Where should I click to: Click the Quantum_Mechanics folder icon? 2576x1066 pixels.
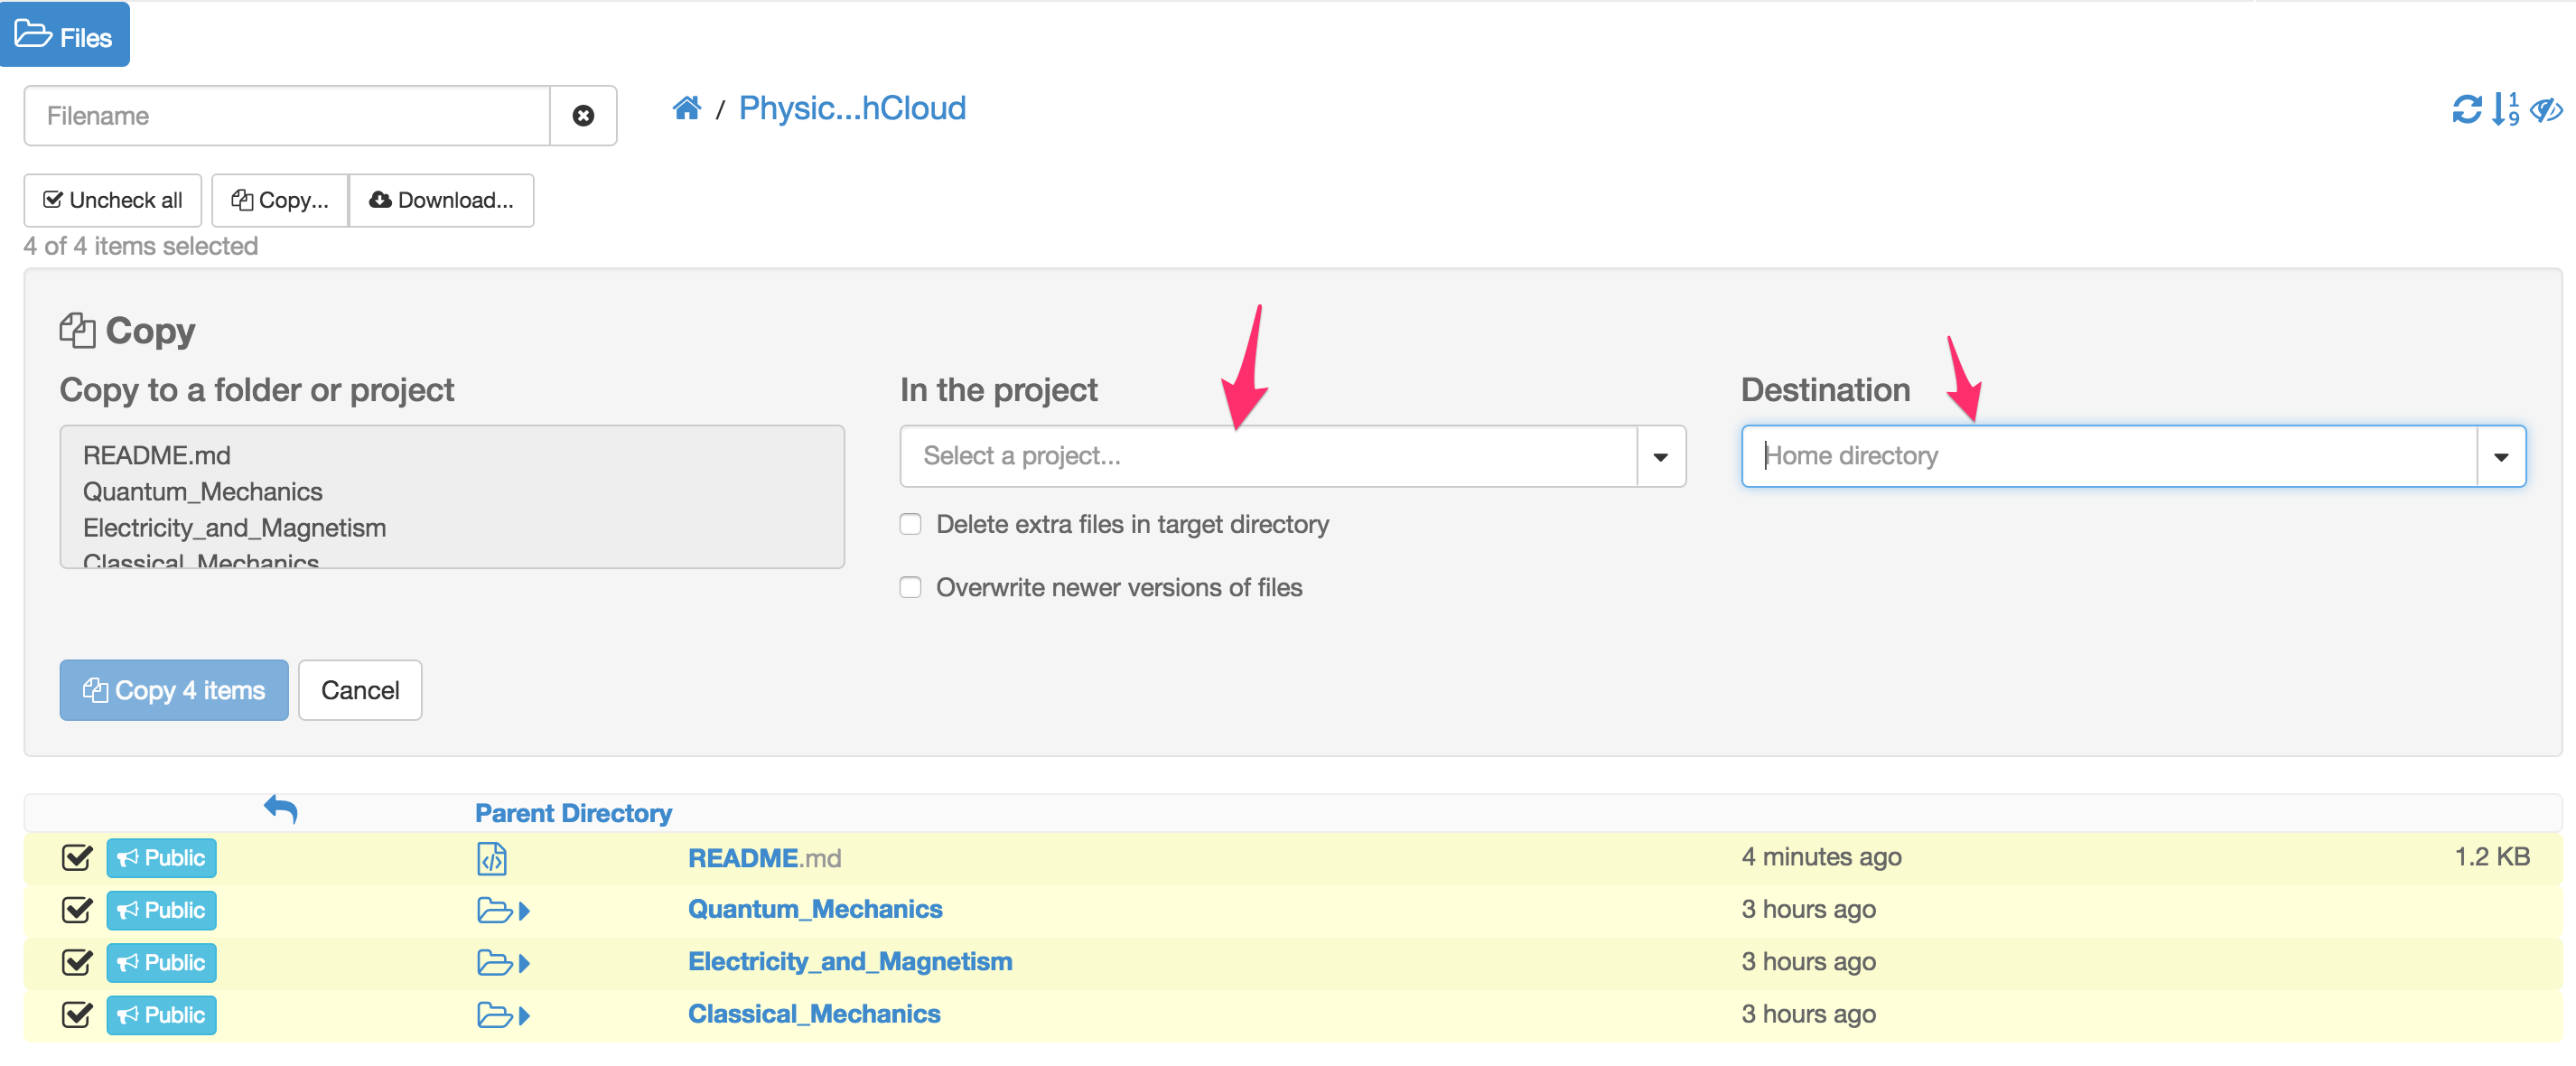pos(494,910)
